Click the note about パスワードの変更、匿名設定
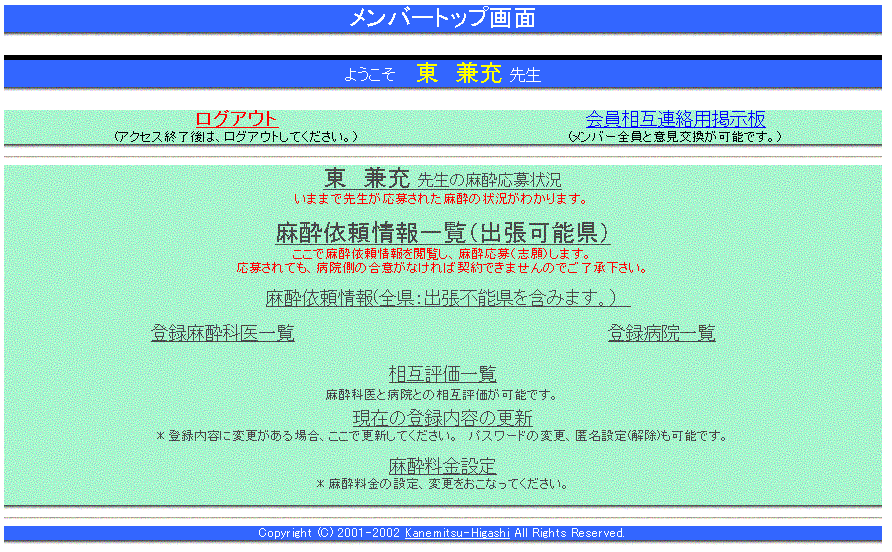The image size is (892, 552). (x=442, y=436)
